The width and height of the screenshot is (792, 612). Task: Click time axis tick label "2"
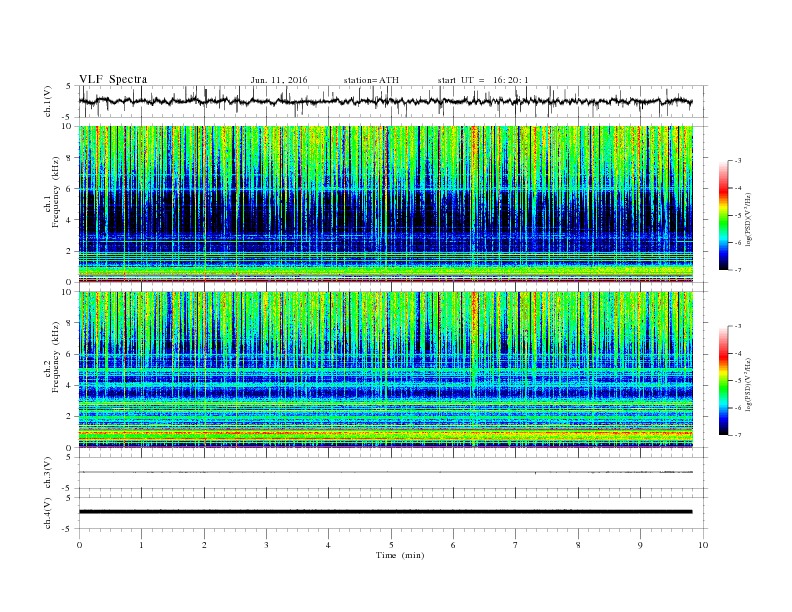204,545
